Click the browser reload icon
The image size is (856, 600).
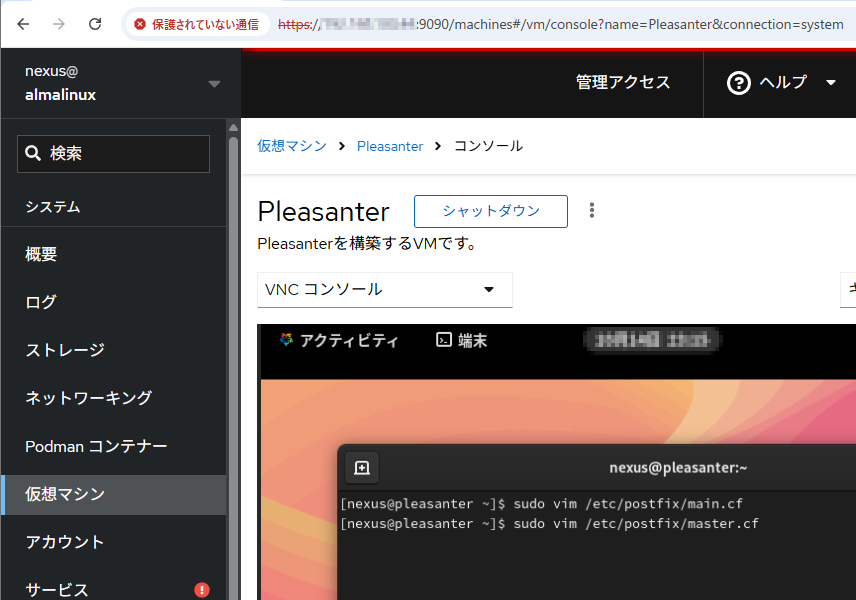pos(95,24)
